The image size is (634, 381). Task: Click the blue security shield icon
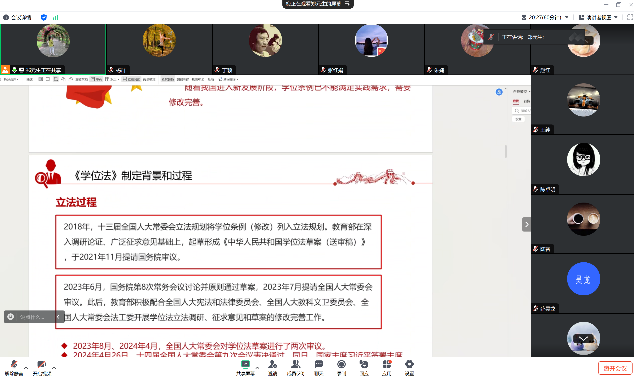[44, 17]
